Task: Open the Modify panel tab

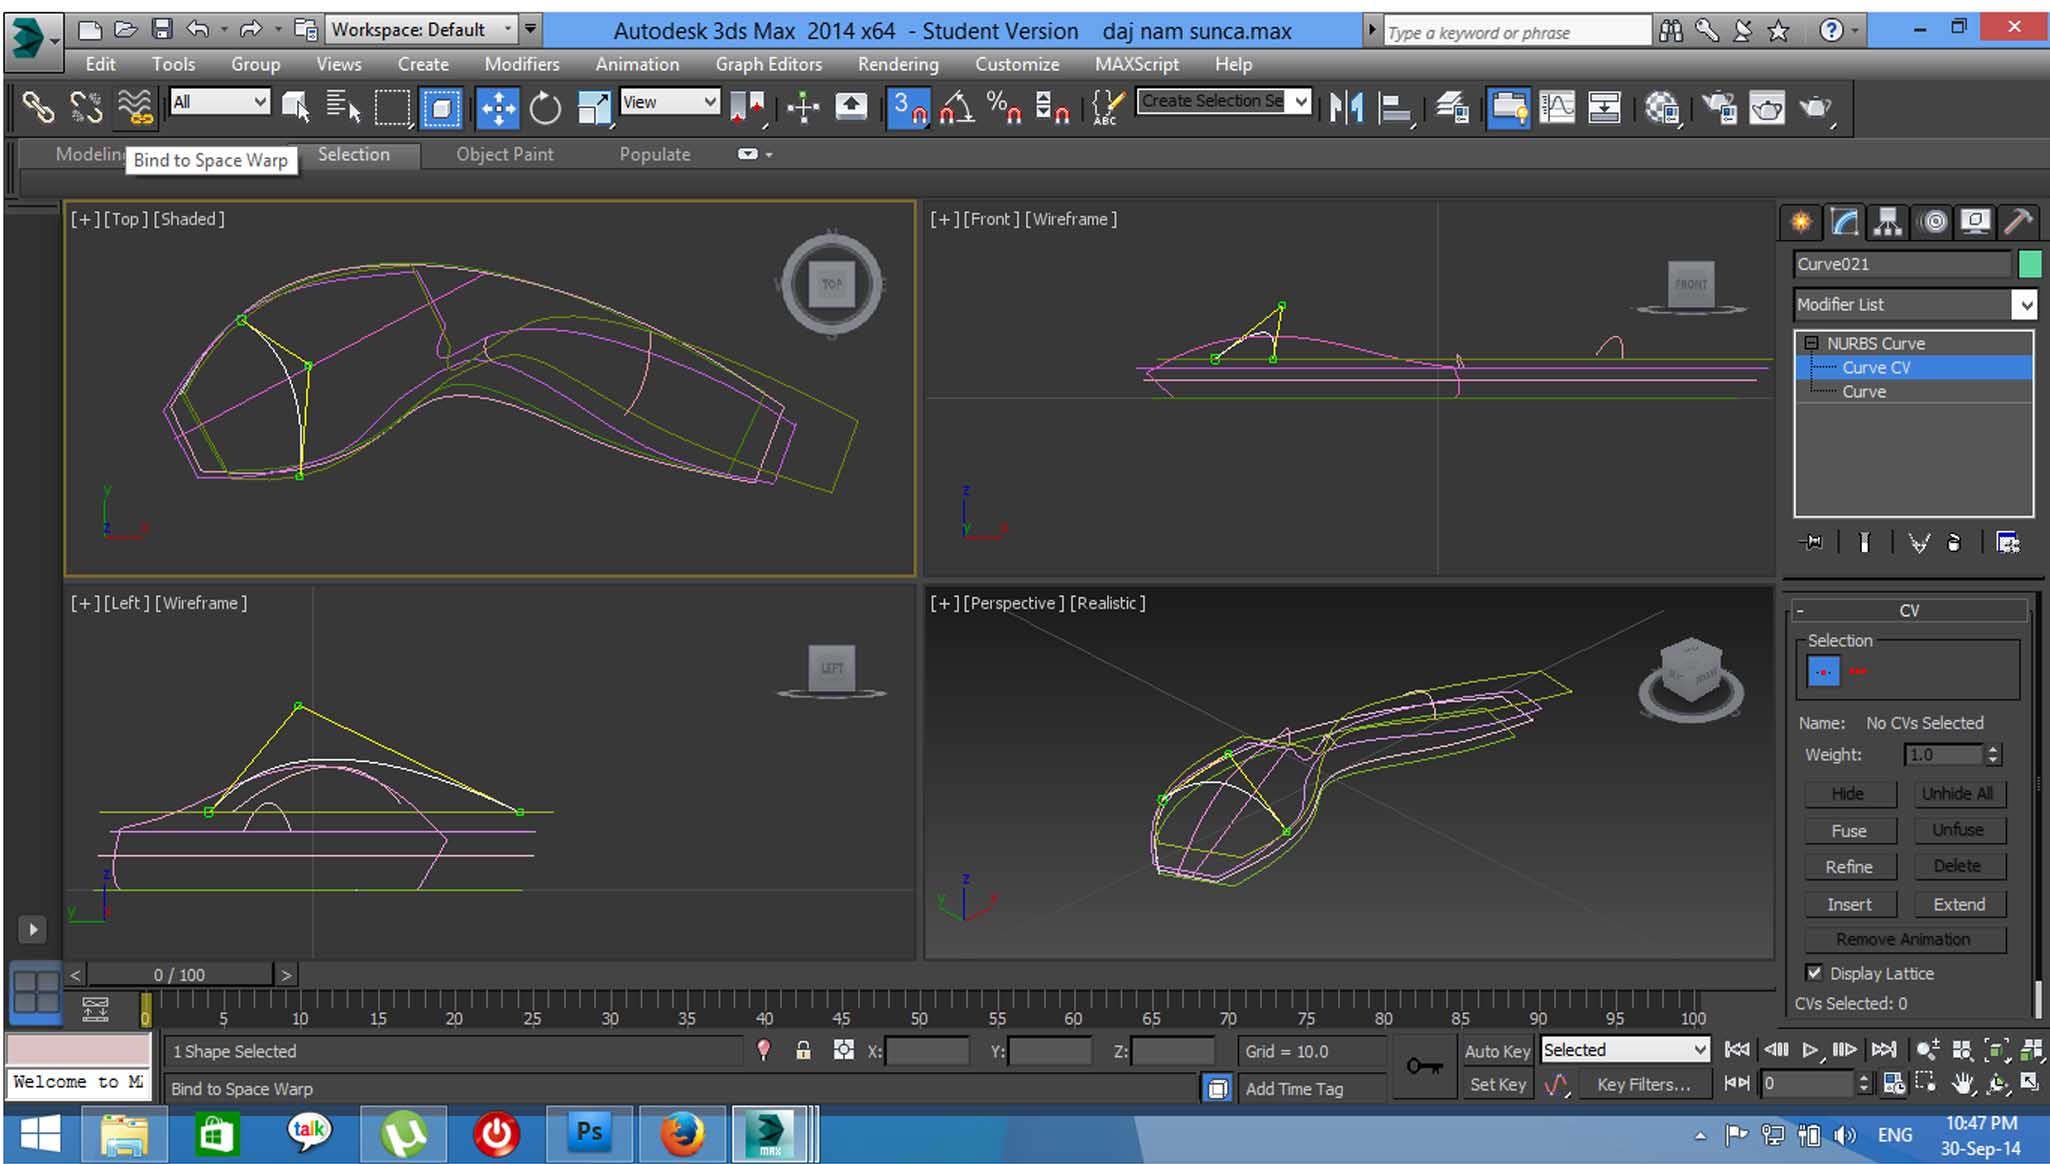Action: [1844, 222]
